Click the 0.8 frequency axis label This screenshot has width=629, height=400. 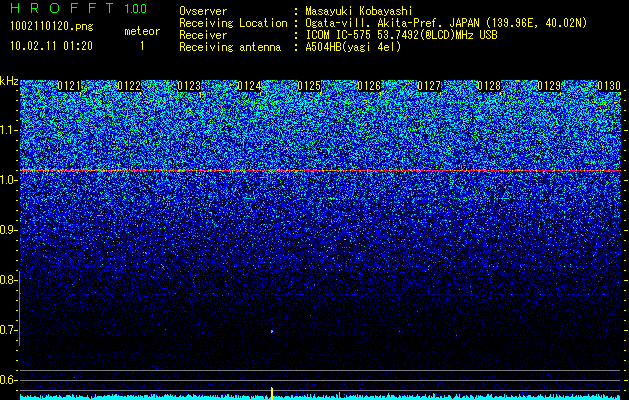pos(8,280)
